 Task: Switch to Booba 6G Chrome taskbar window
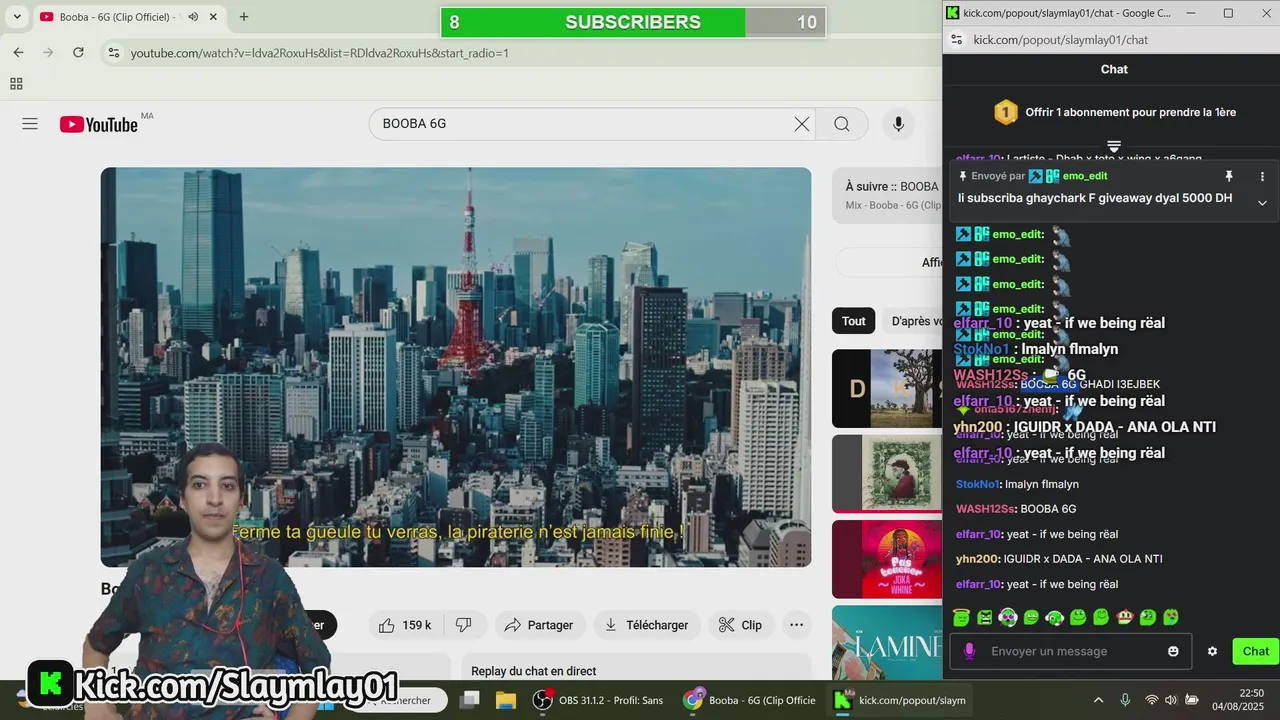[x=750, y=700]
